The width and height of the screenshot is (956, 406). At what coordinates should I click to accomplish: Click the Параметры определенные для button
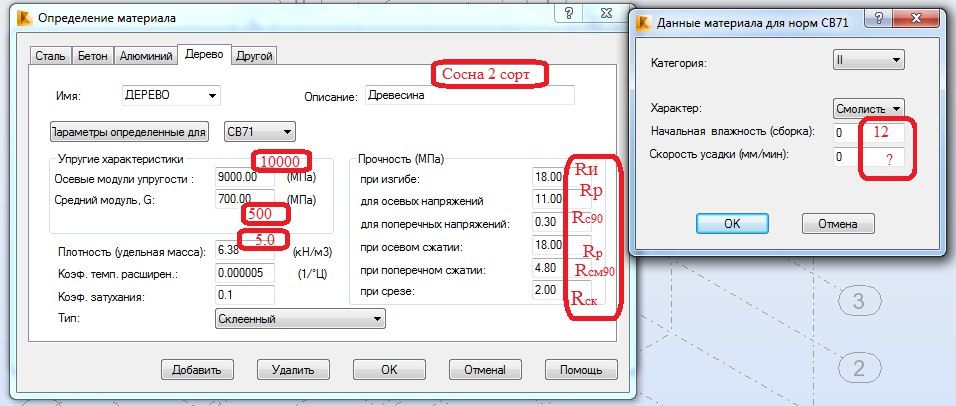[129, 131]
